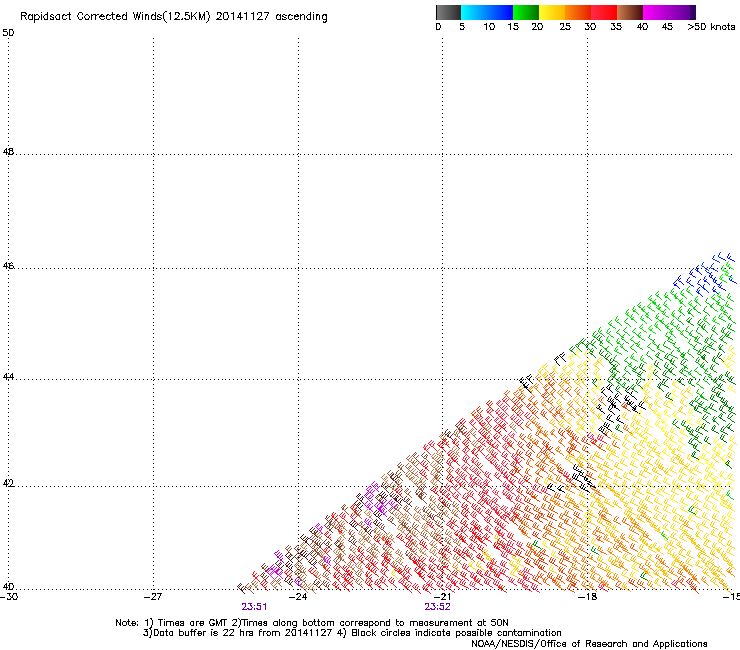Click the purple time stamp '23:51'
740x650 pixels.
coord(254,607)
